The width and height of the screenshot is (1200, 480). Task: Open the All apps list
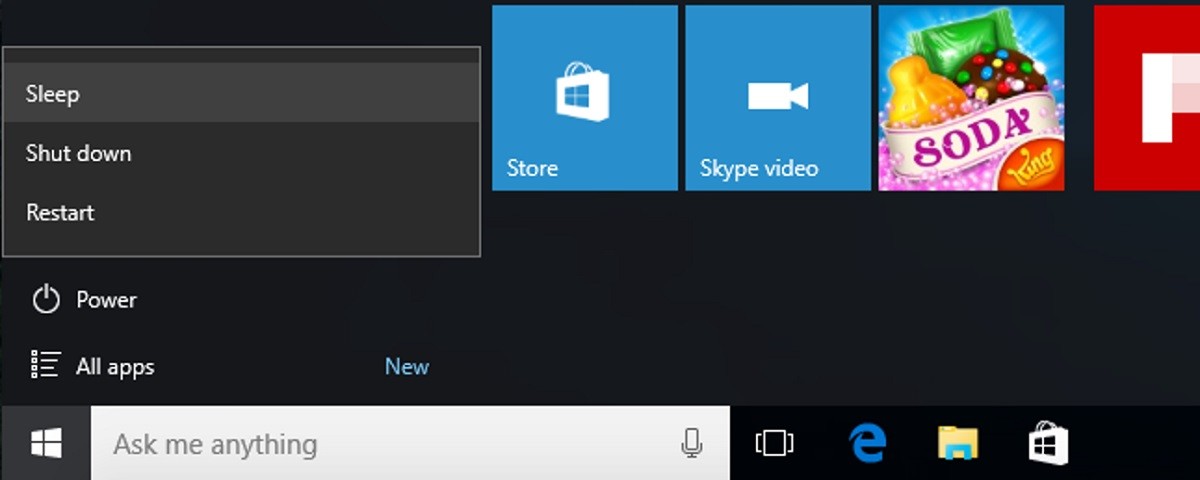coord(92,367)
